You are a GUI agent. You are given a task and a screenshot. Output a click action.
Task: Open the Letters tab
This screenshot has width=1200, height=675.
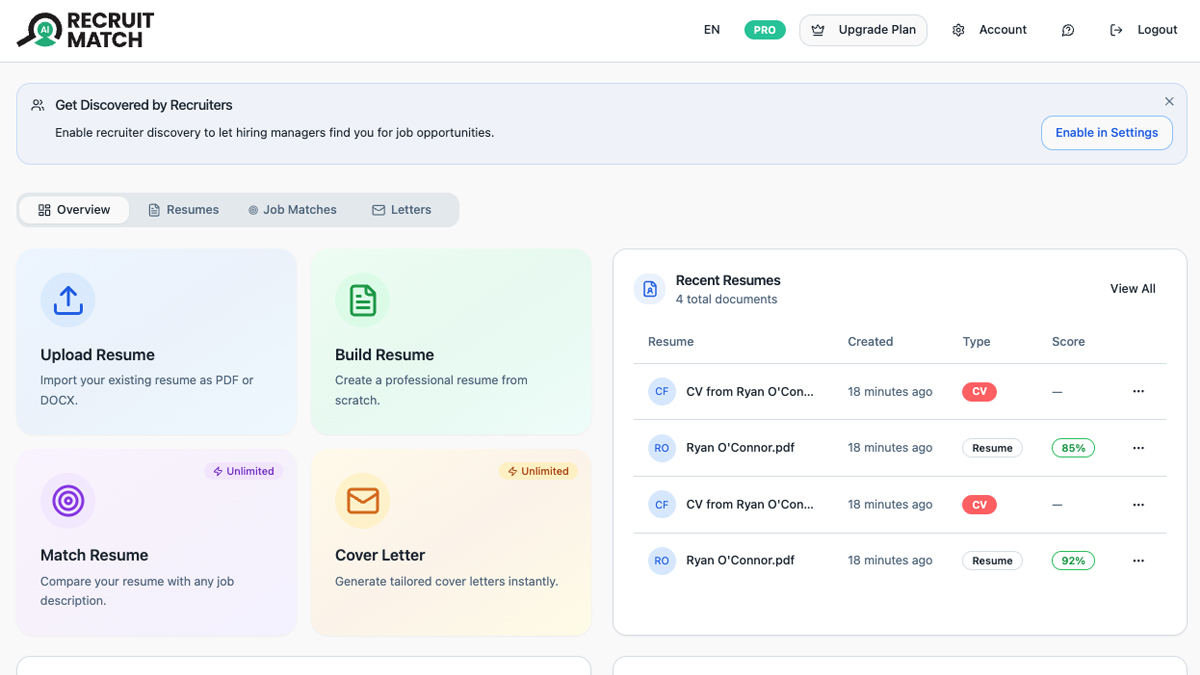[402, 209]
